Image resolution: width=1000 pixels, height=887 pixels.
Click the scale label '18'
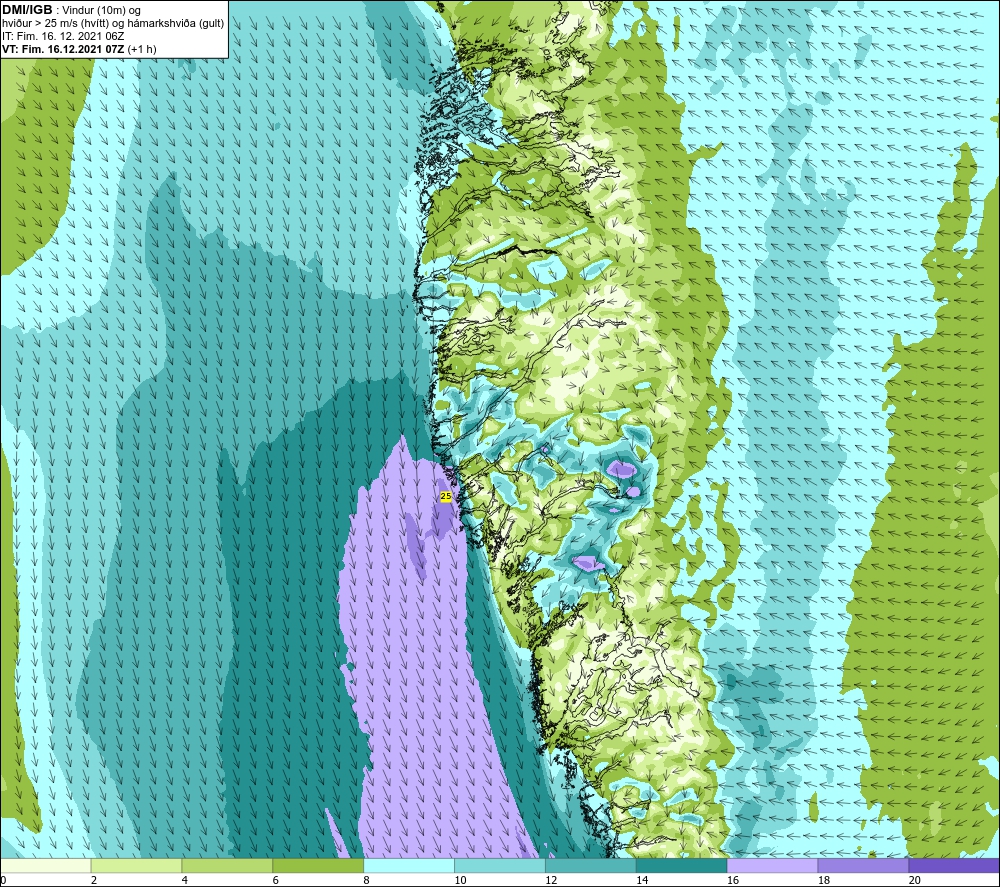823,880
